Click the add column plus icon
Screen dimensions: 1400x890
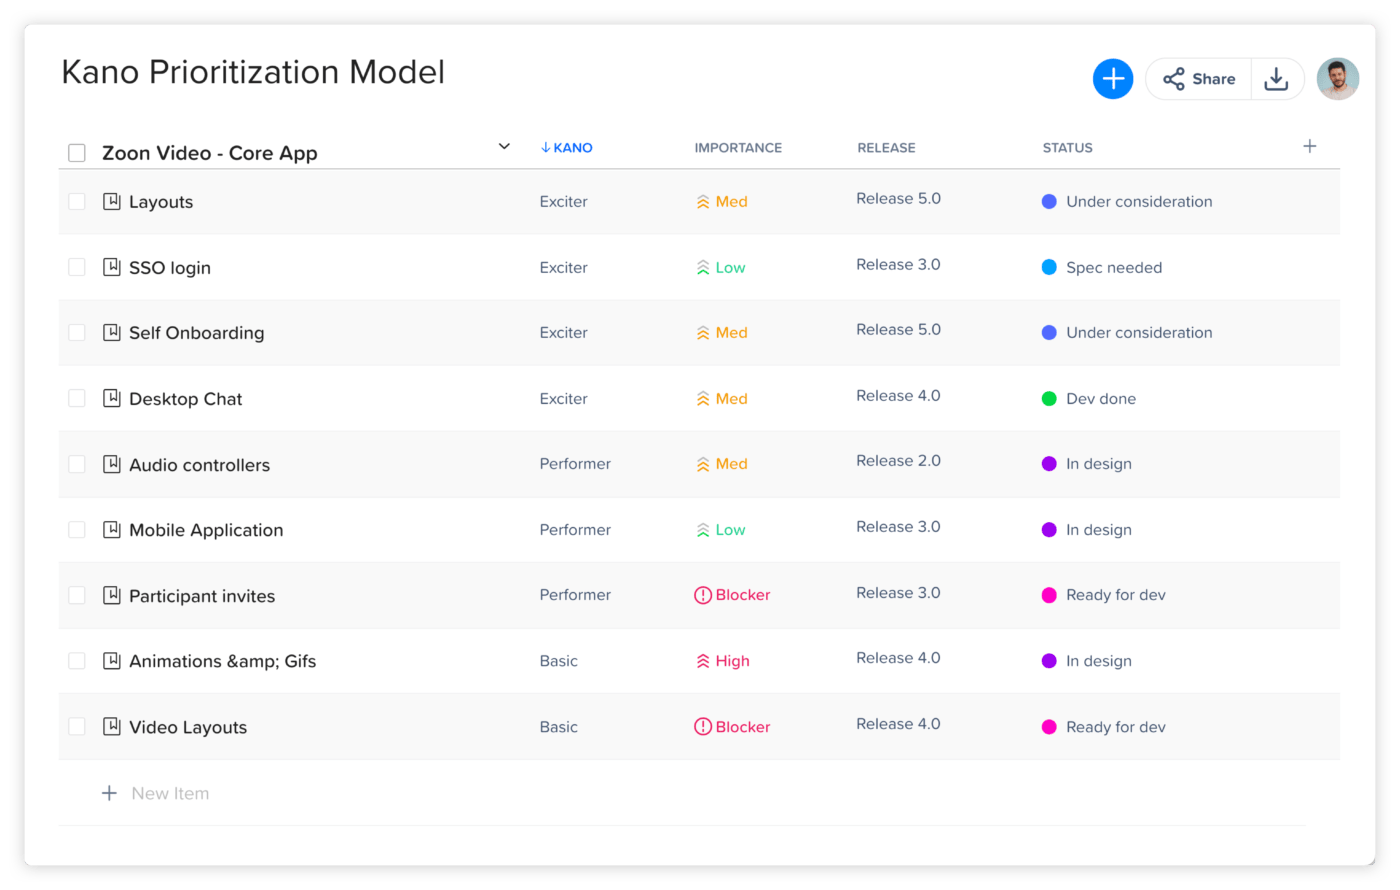[x=1309, y=147]
